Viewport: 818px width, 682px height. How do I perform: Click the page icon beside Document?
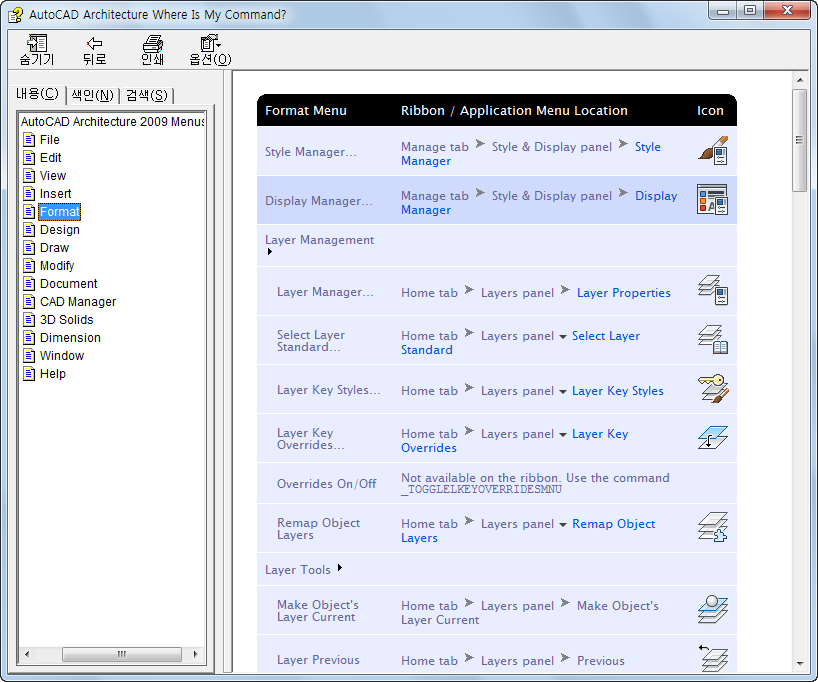(29, 284)
